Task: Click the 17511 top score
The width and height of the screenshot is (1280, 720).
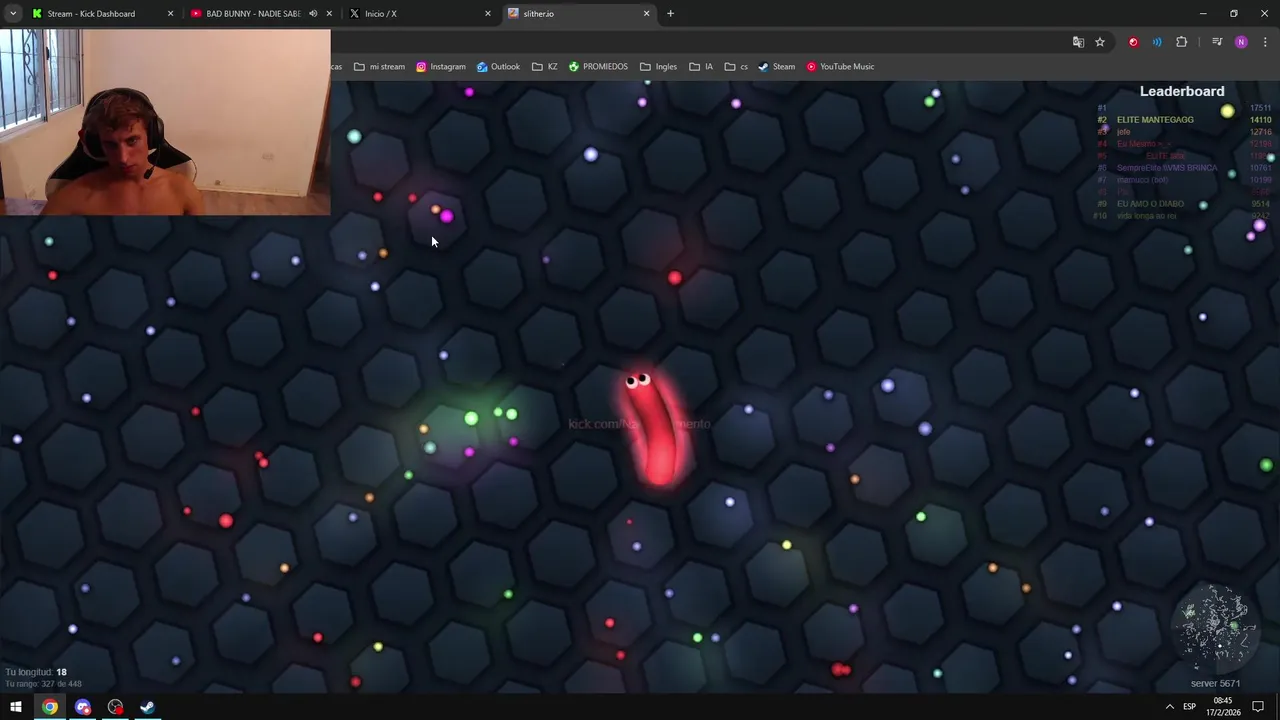Action: click(1260, 108)
